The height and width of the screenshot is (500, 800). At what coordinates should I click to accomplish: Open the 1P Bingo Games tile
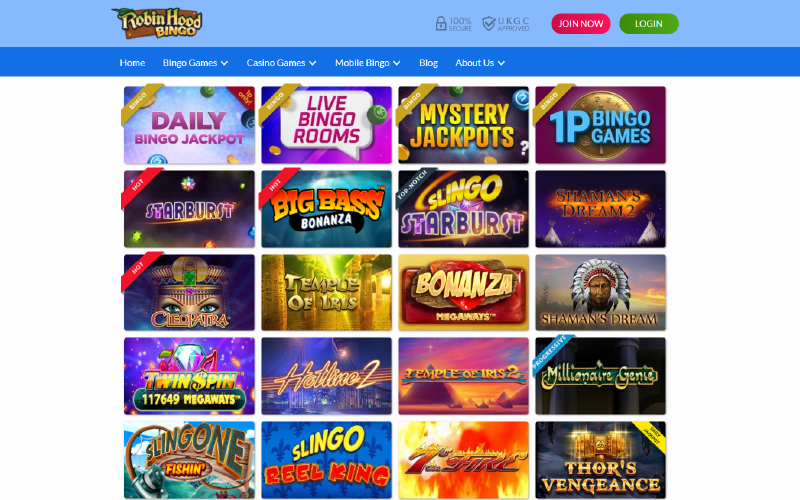coord(601,125)
